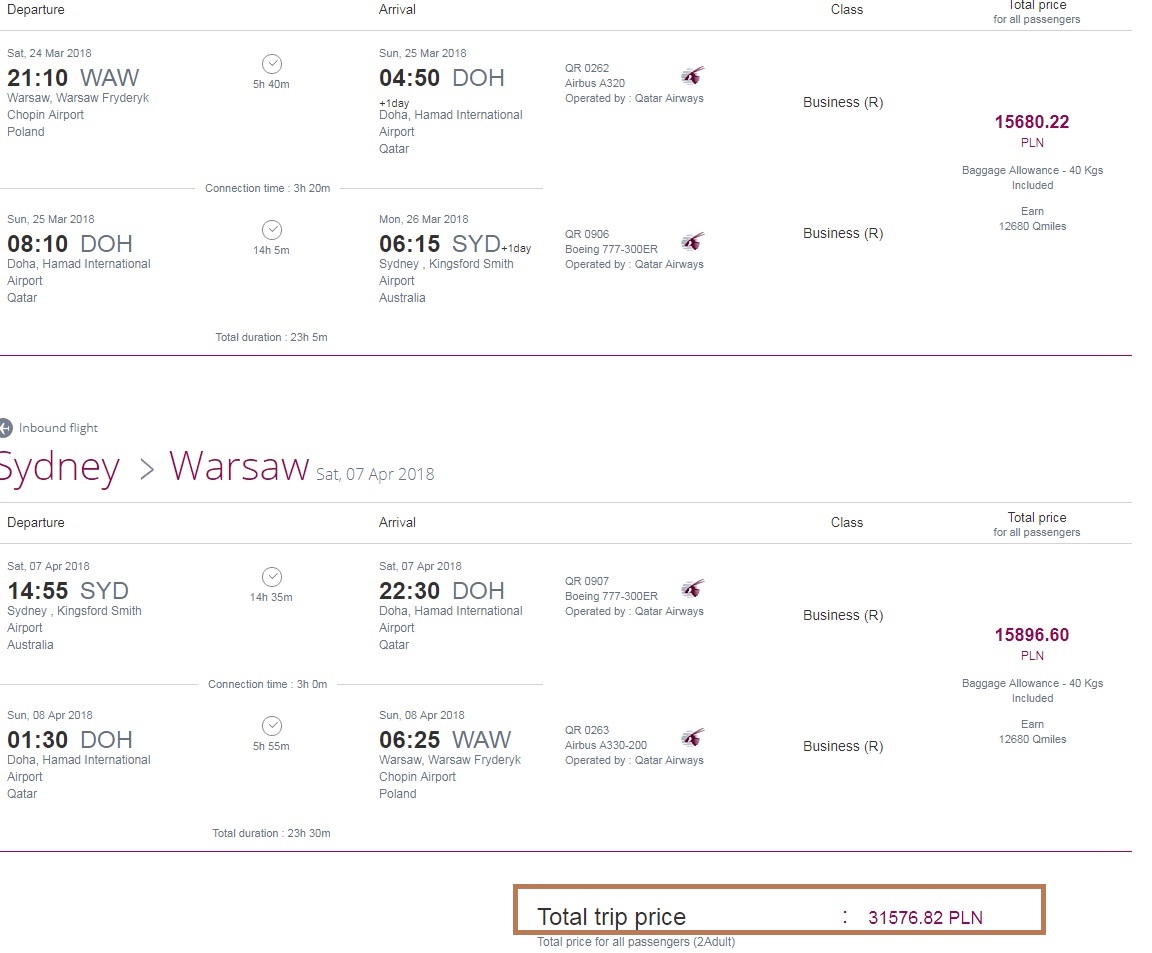
Task: Click the clock icon above 14h 5m duration
Action: (x=272, y=230)
